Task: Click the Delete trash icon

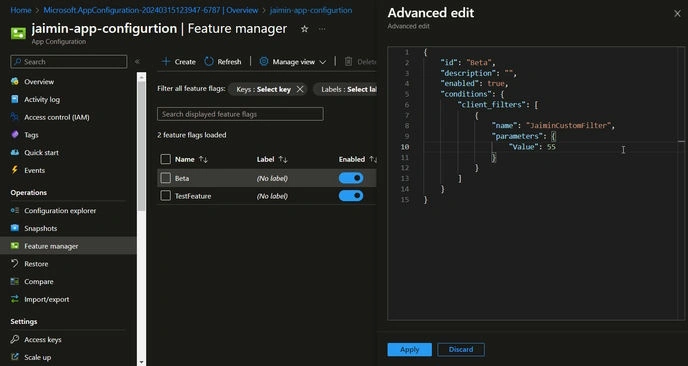Action: click(348, 62)
